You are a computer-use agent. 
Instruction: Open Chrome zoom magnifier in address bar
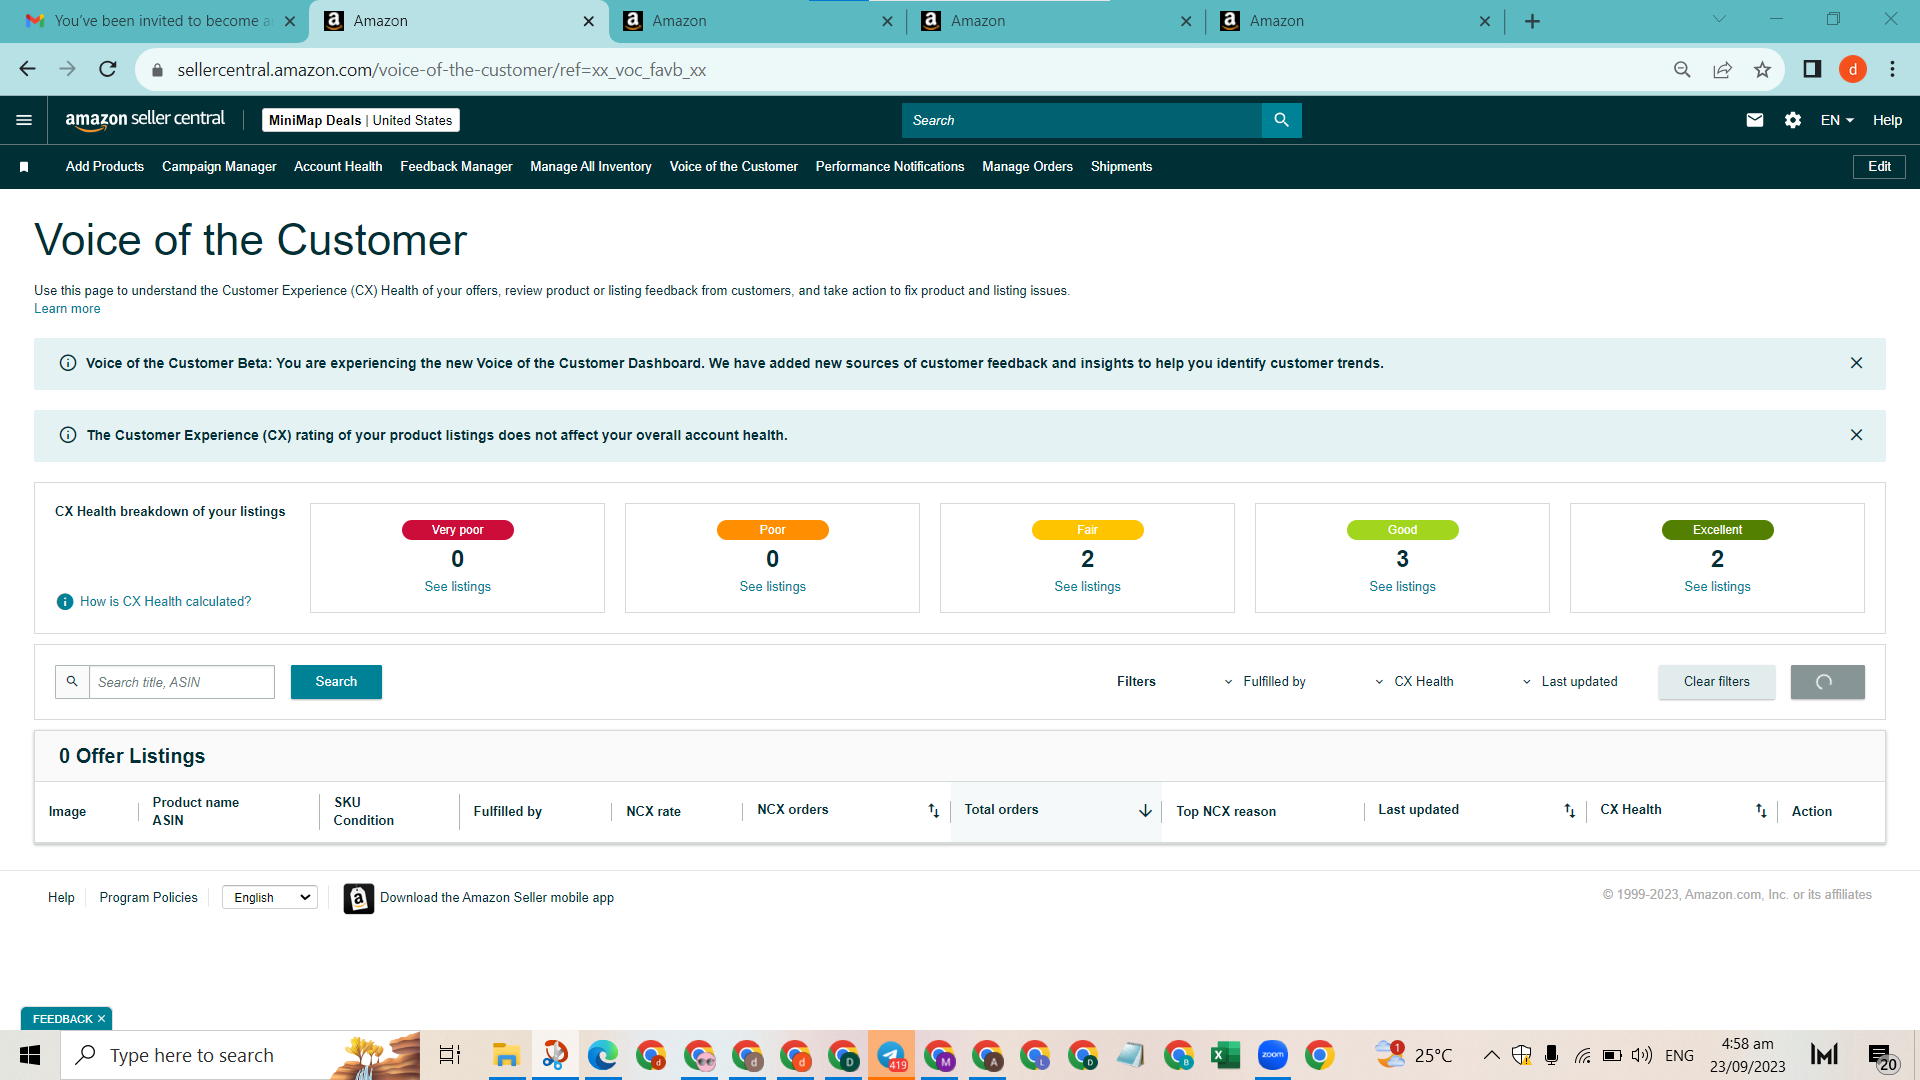point(1682,69)
